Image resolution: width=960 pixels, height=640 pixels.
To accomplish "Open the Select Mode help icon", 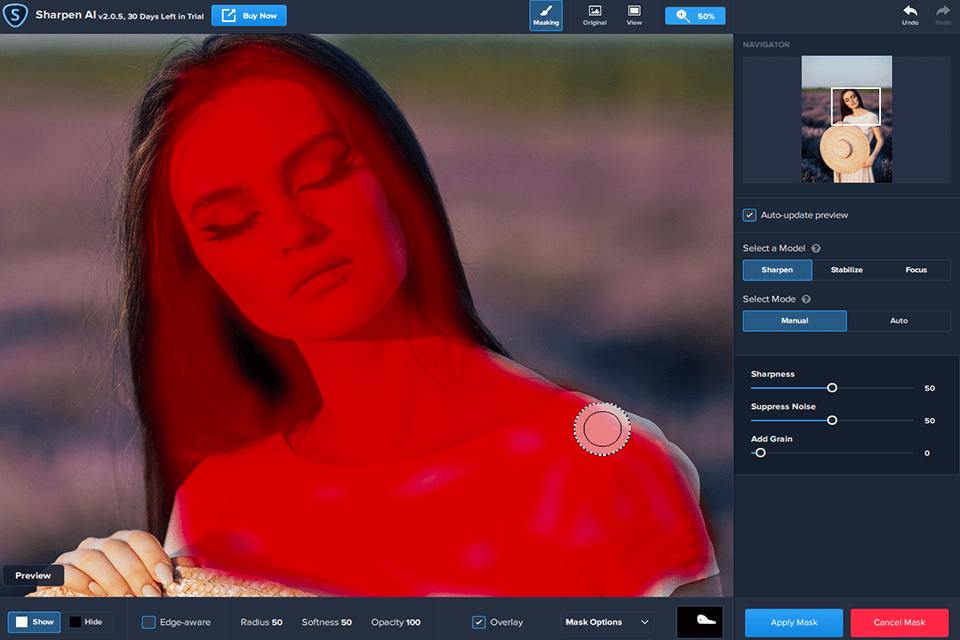I will pos(806,298).
